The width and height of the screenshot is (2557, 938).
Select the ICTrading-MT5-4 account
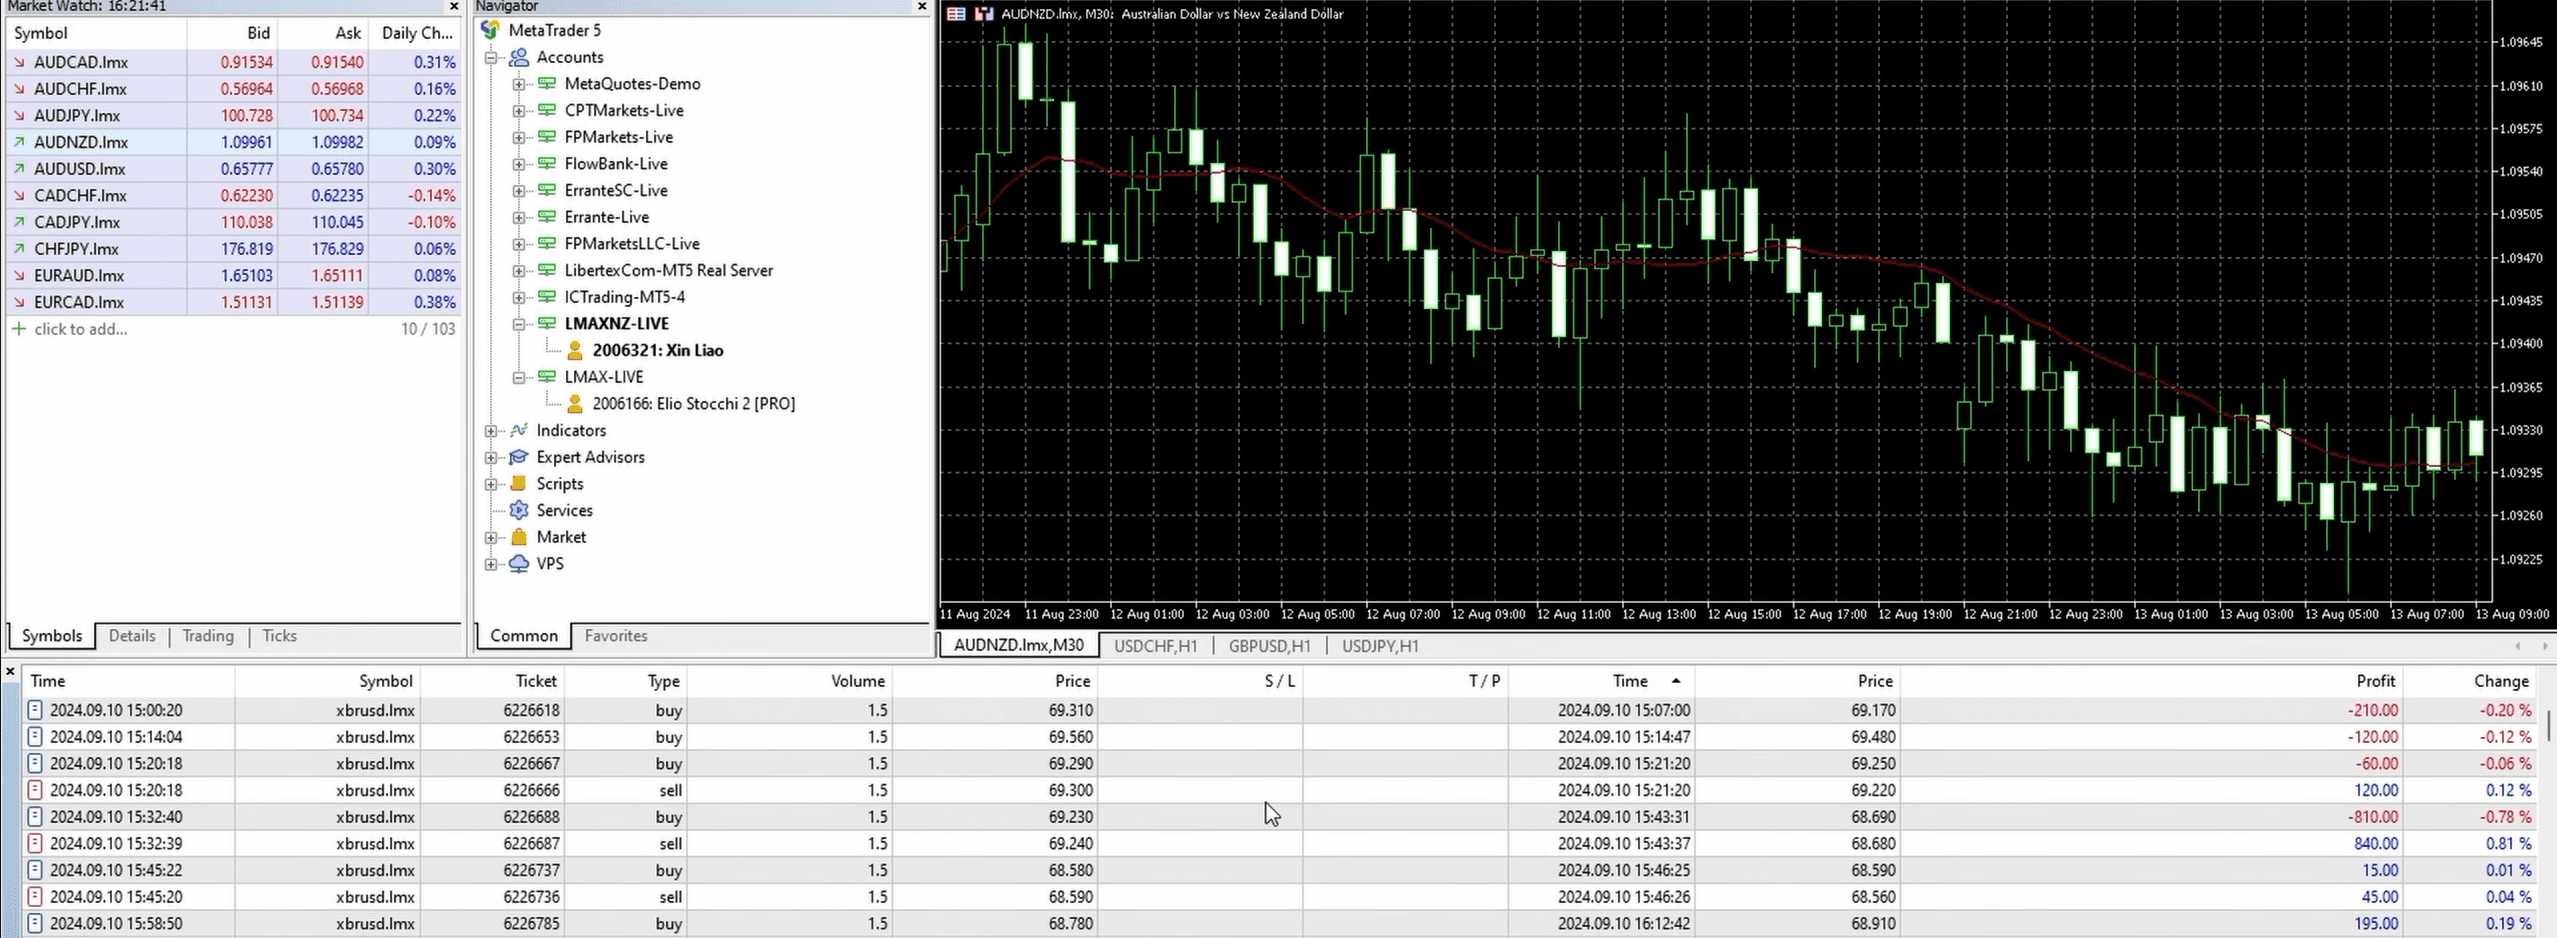click(x=624, y=297)
